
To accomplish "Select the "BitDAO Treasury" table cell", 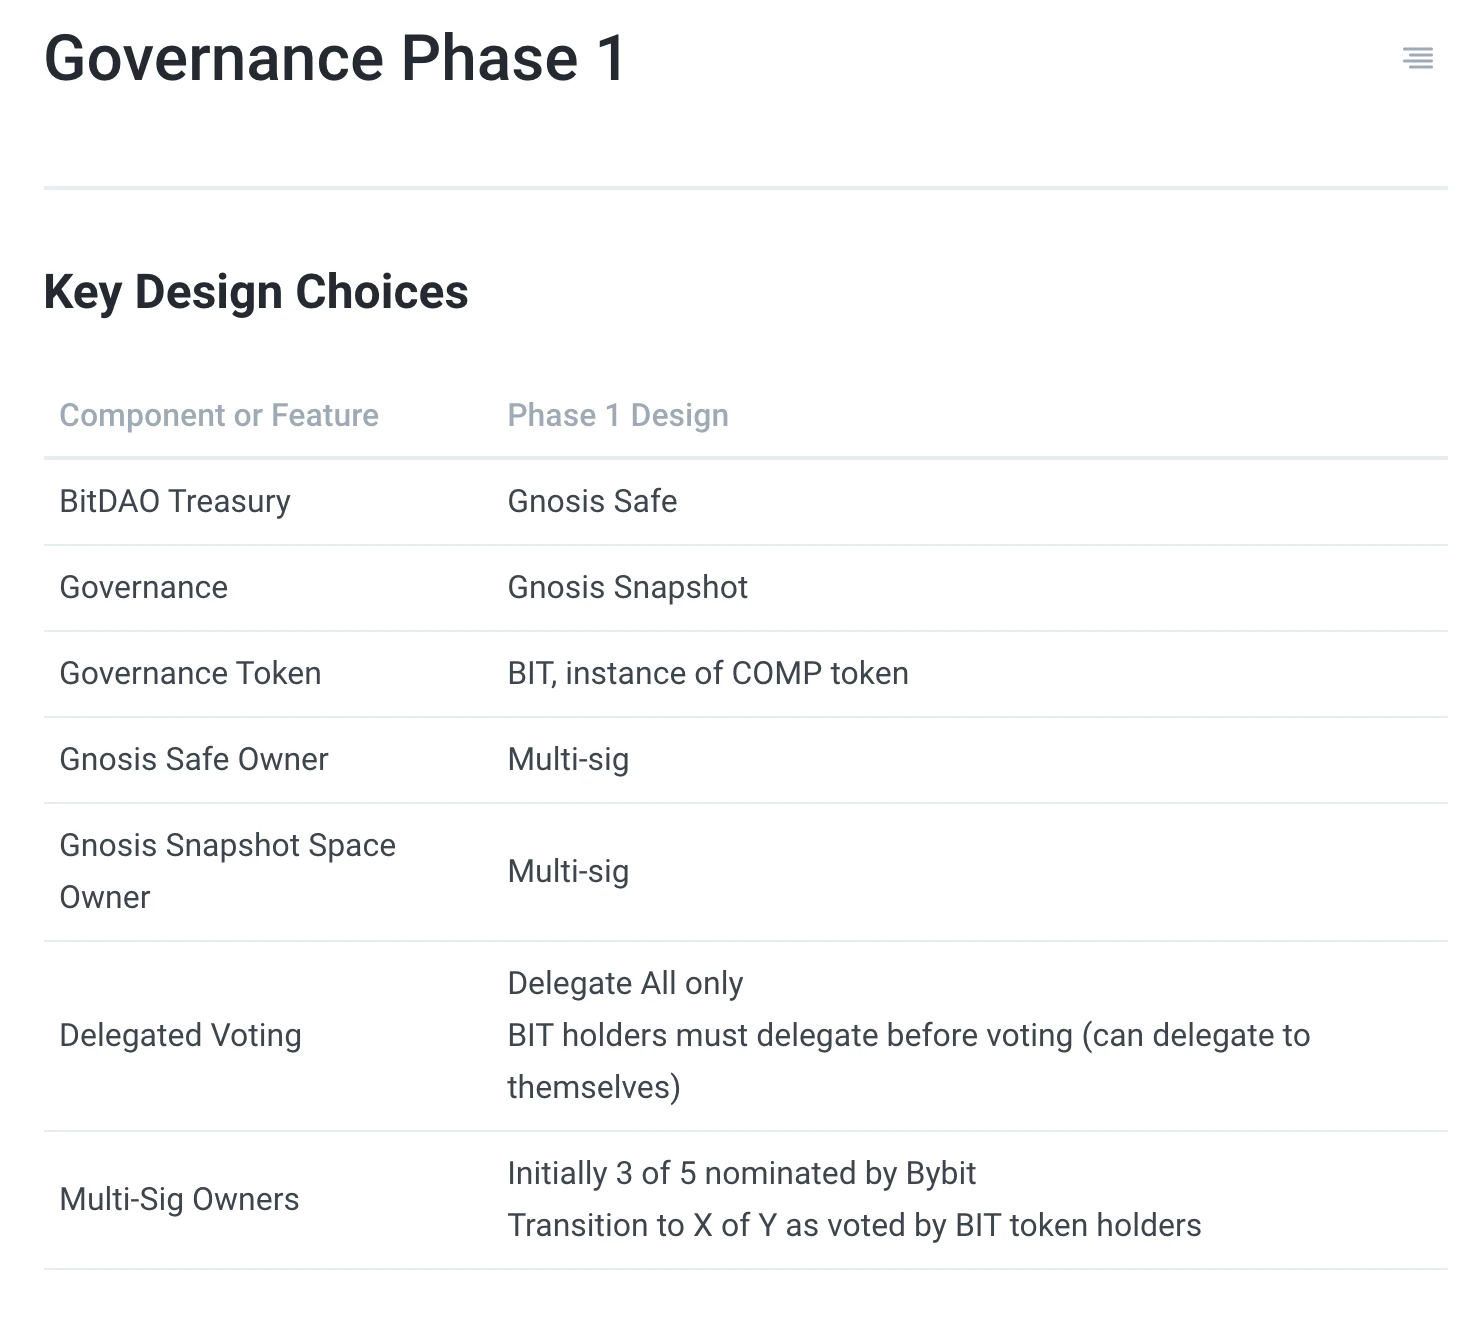I will click(175, 501).
